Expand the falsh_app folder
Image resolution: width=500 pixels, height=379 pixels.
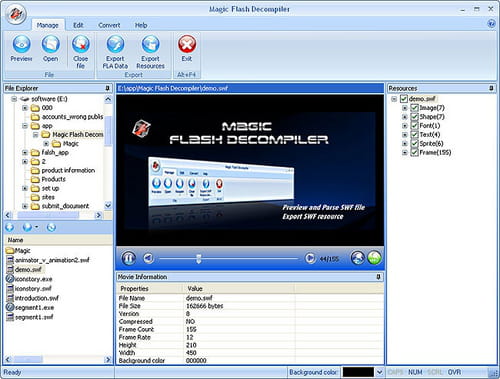pos(25,153)
